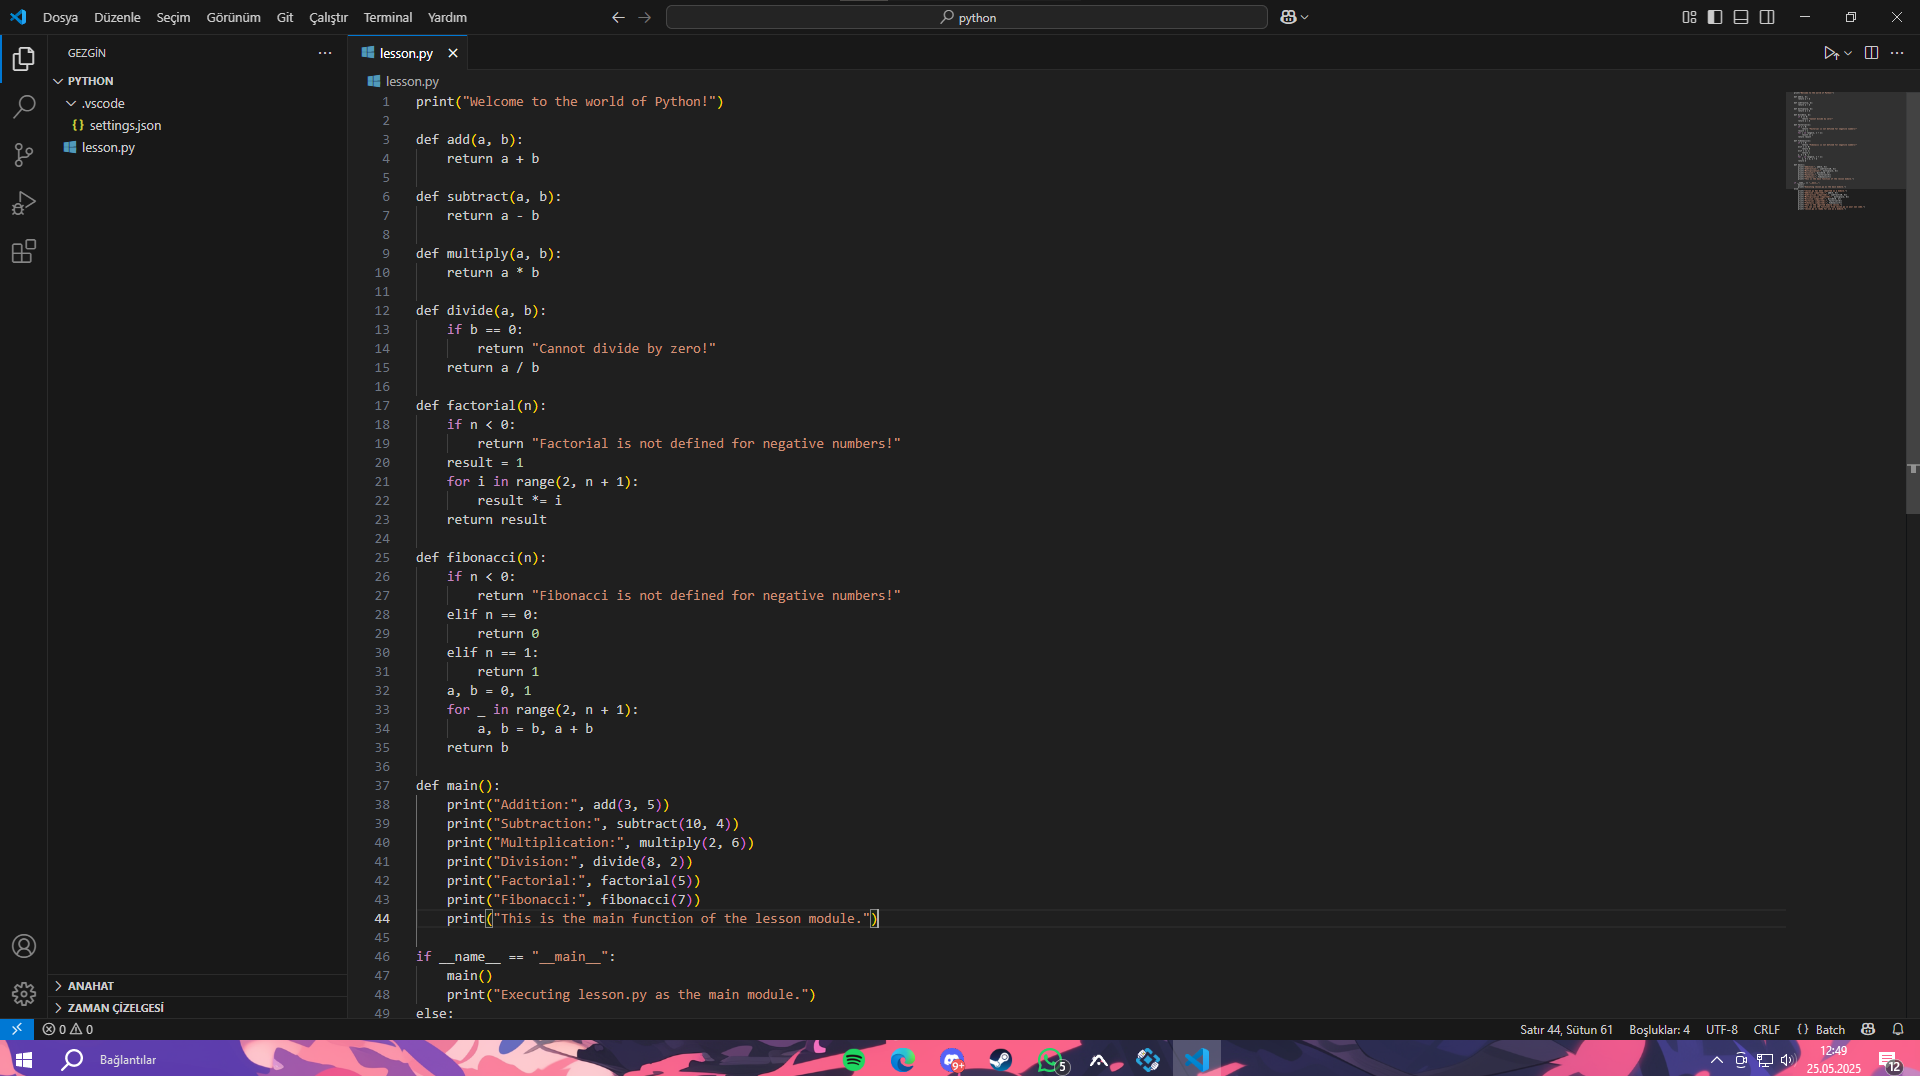
Task: Open Explorer Views and More Actions ellipsis
Action: point(325,53)
